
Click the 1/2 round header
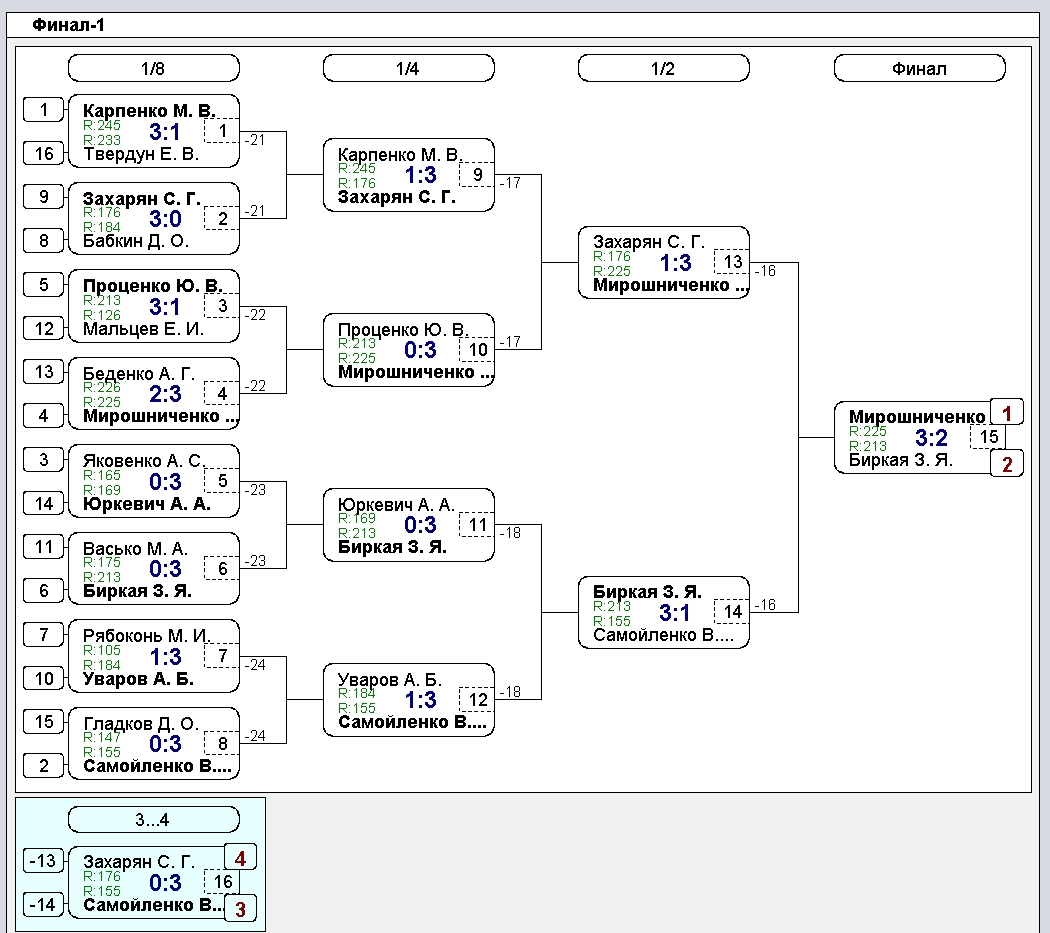tap(664, 68)
